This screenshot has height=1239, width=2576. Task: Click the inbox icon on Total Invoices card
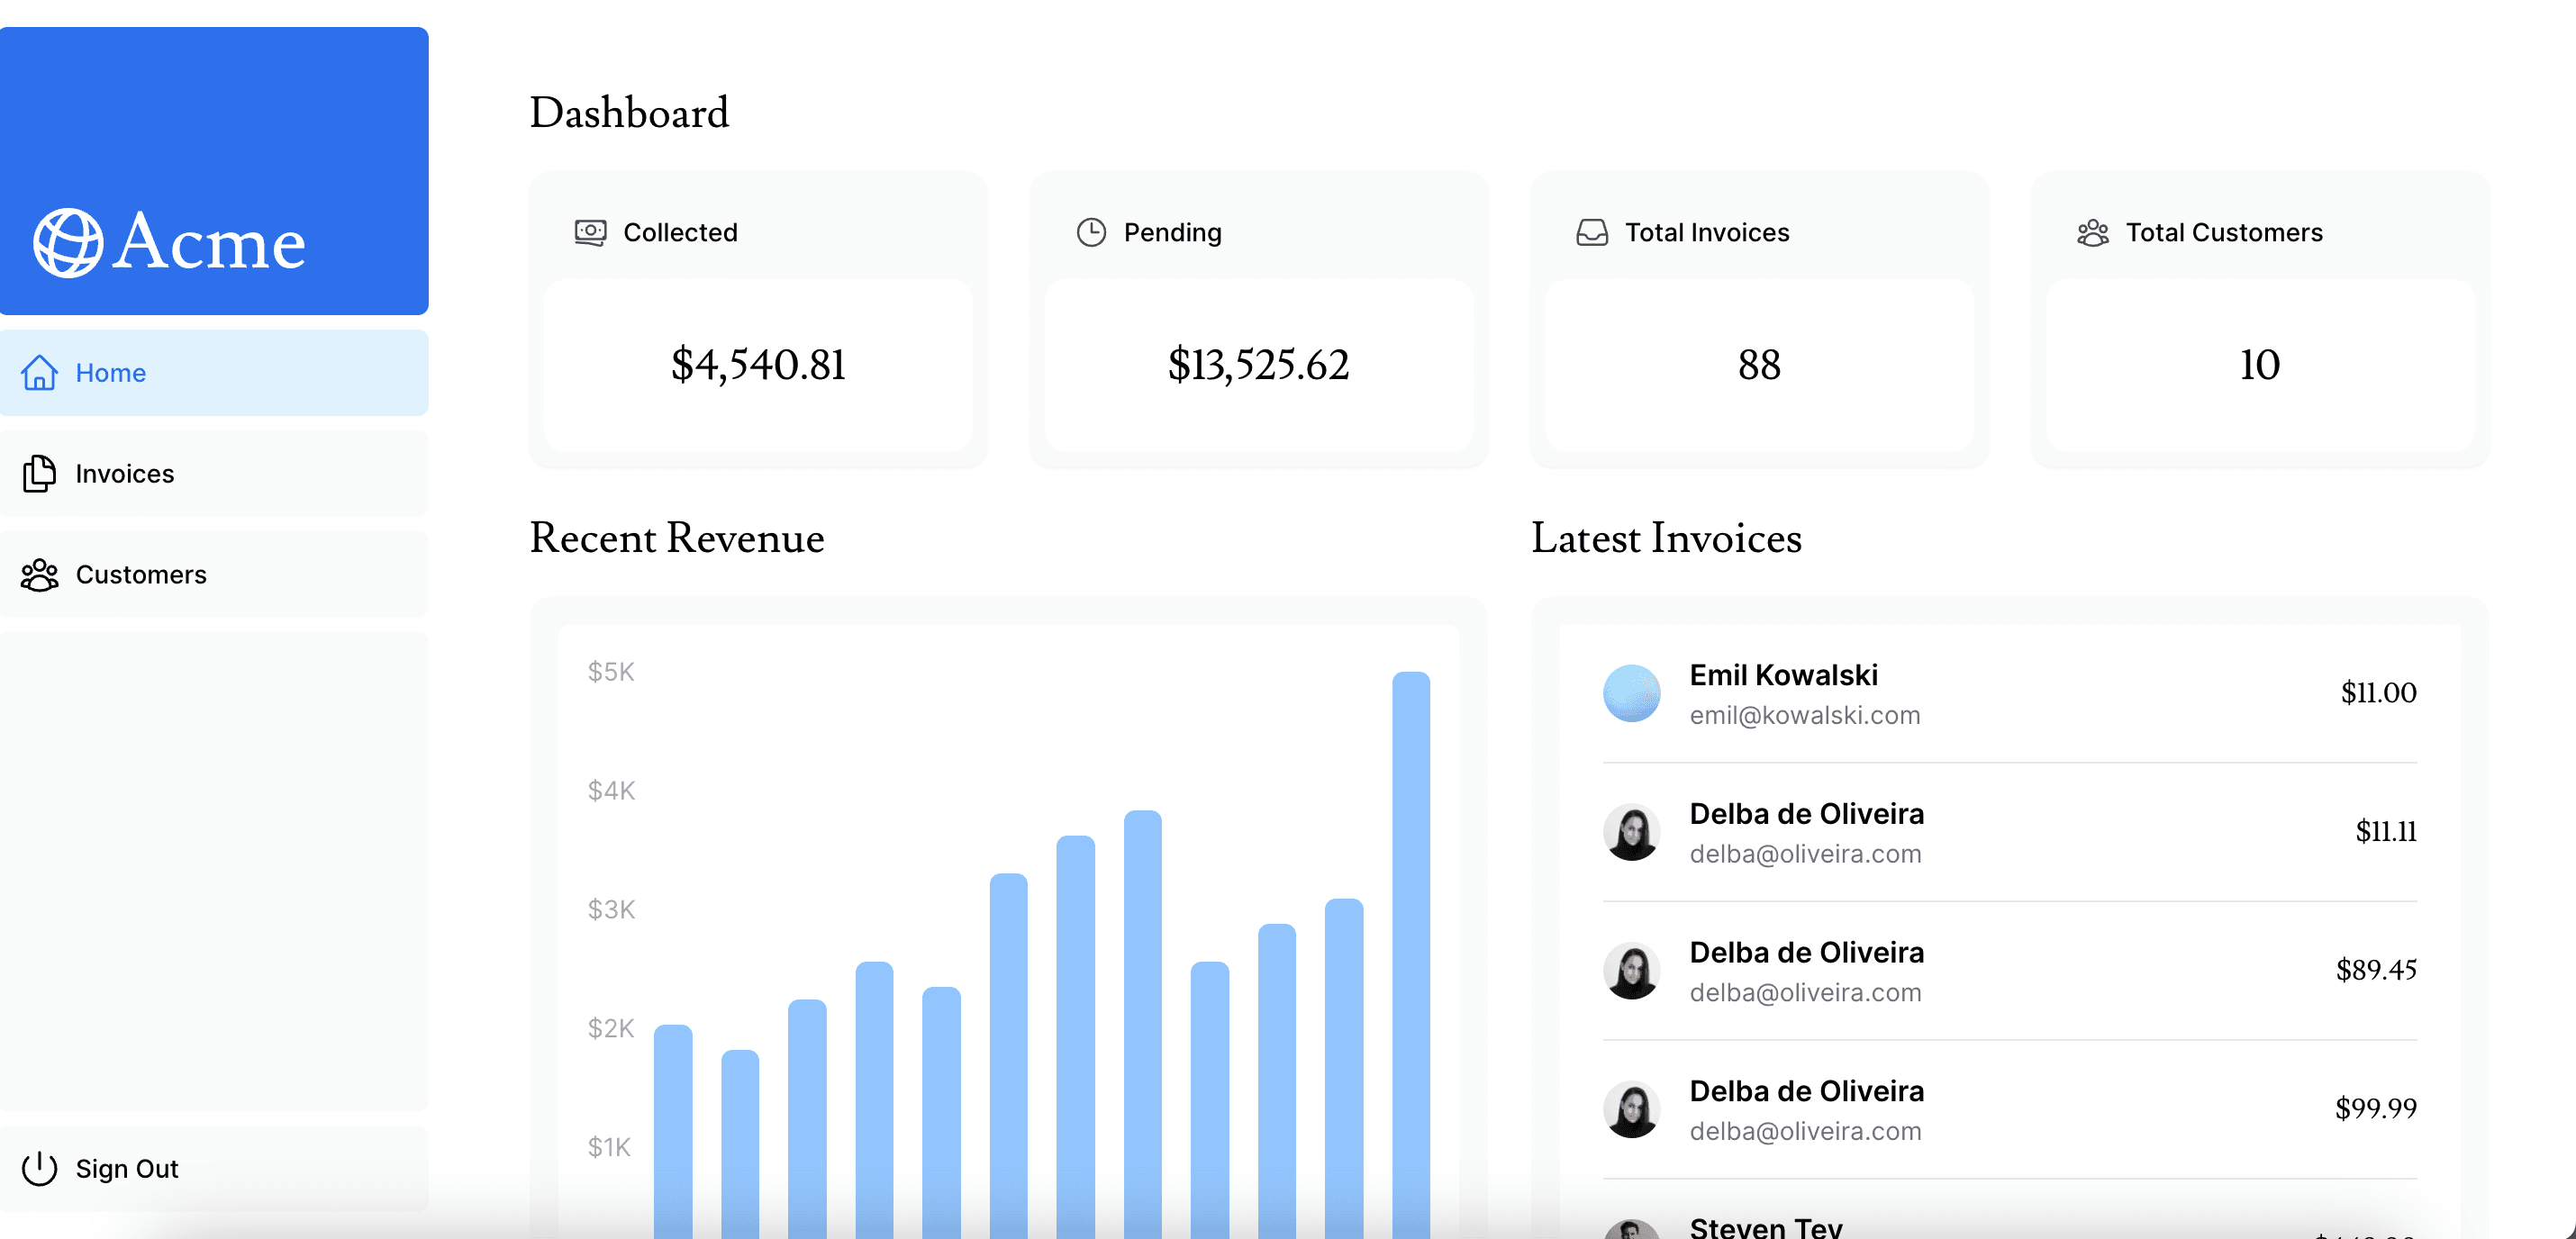coord(1592,232)
